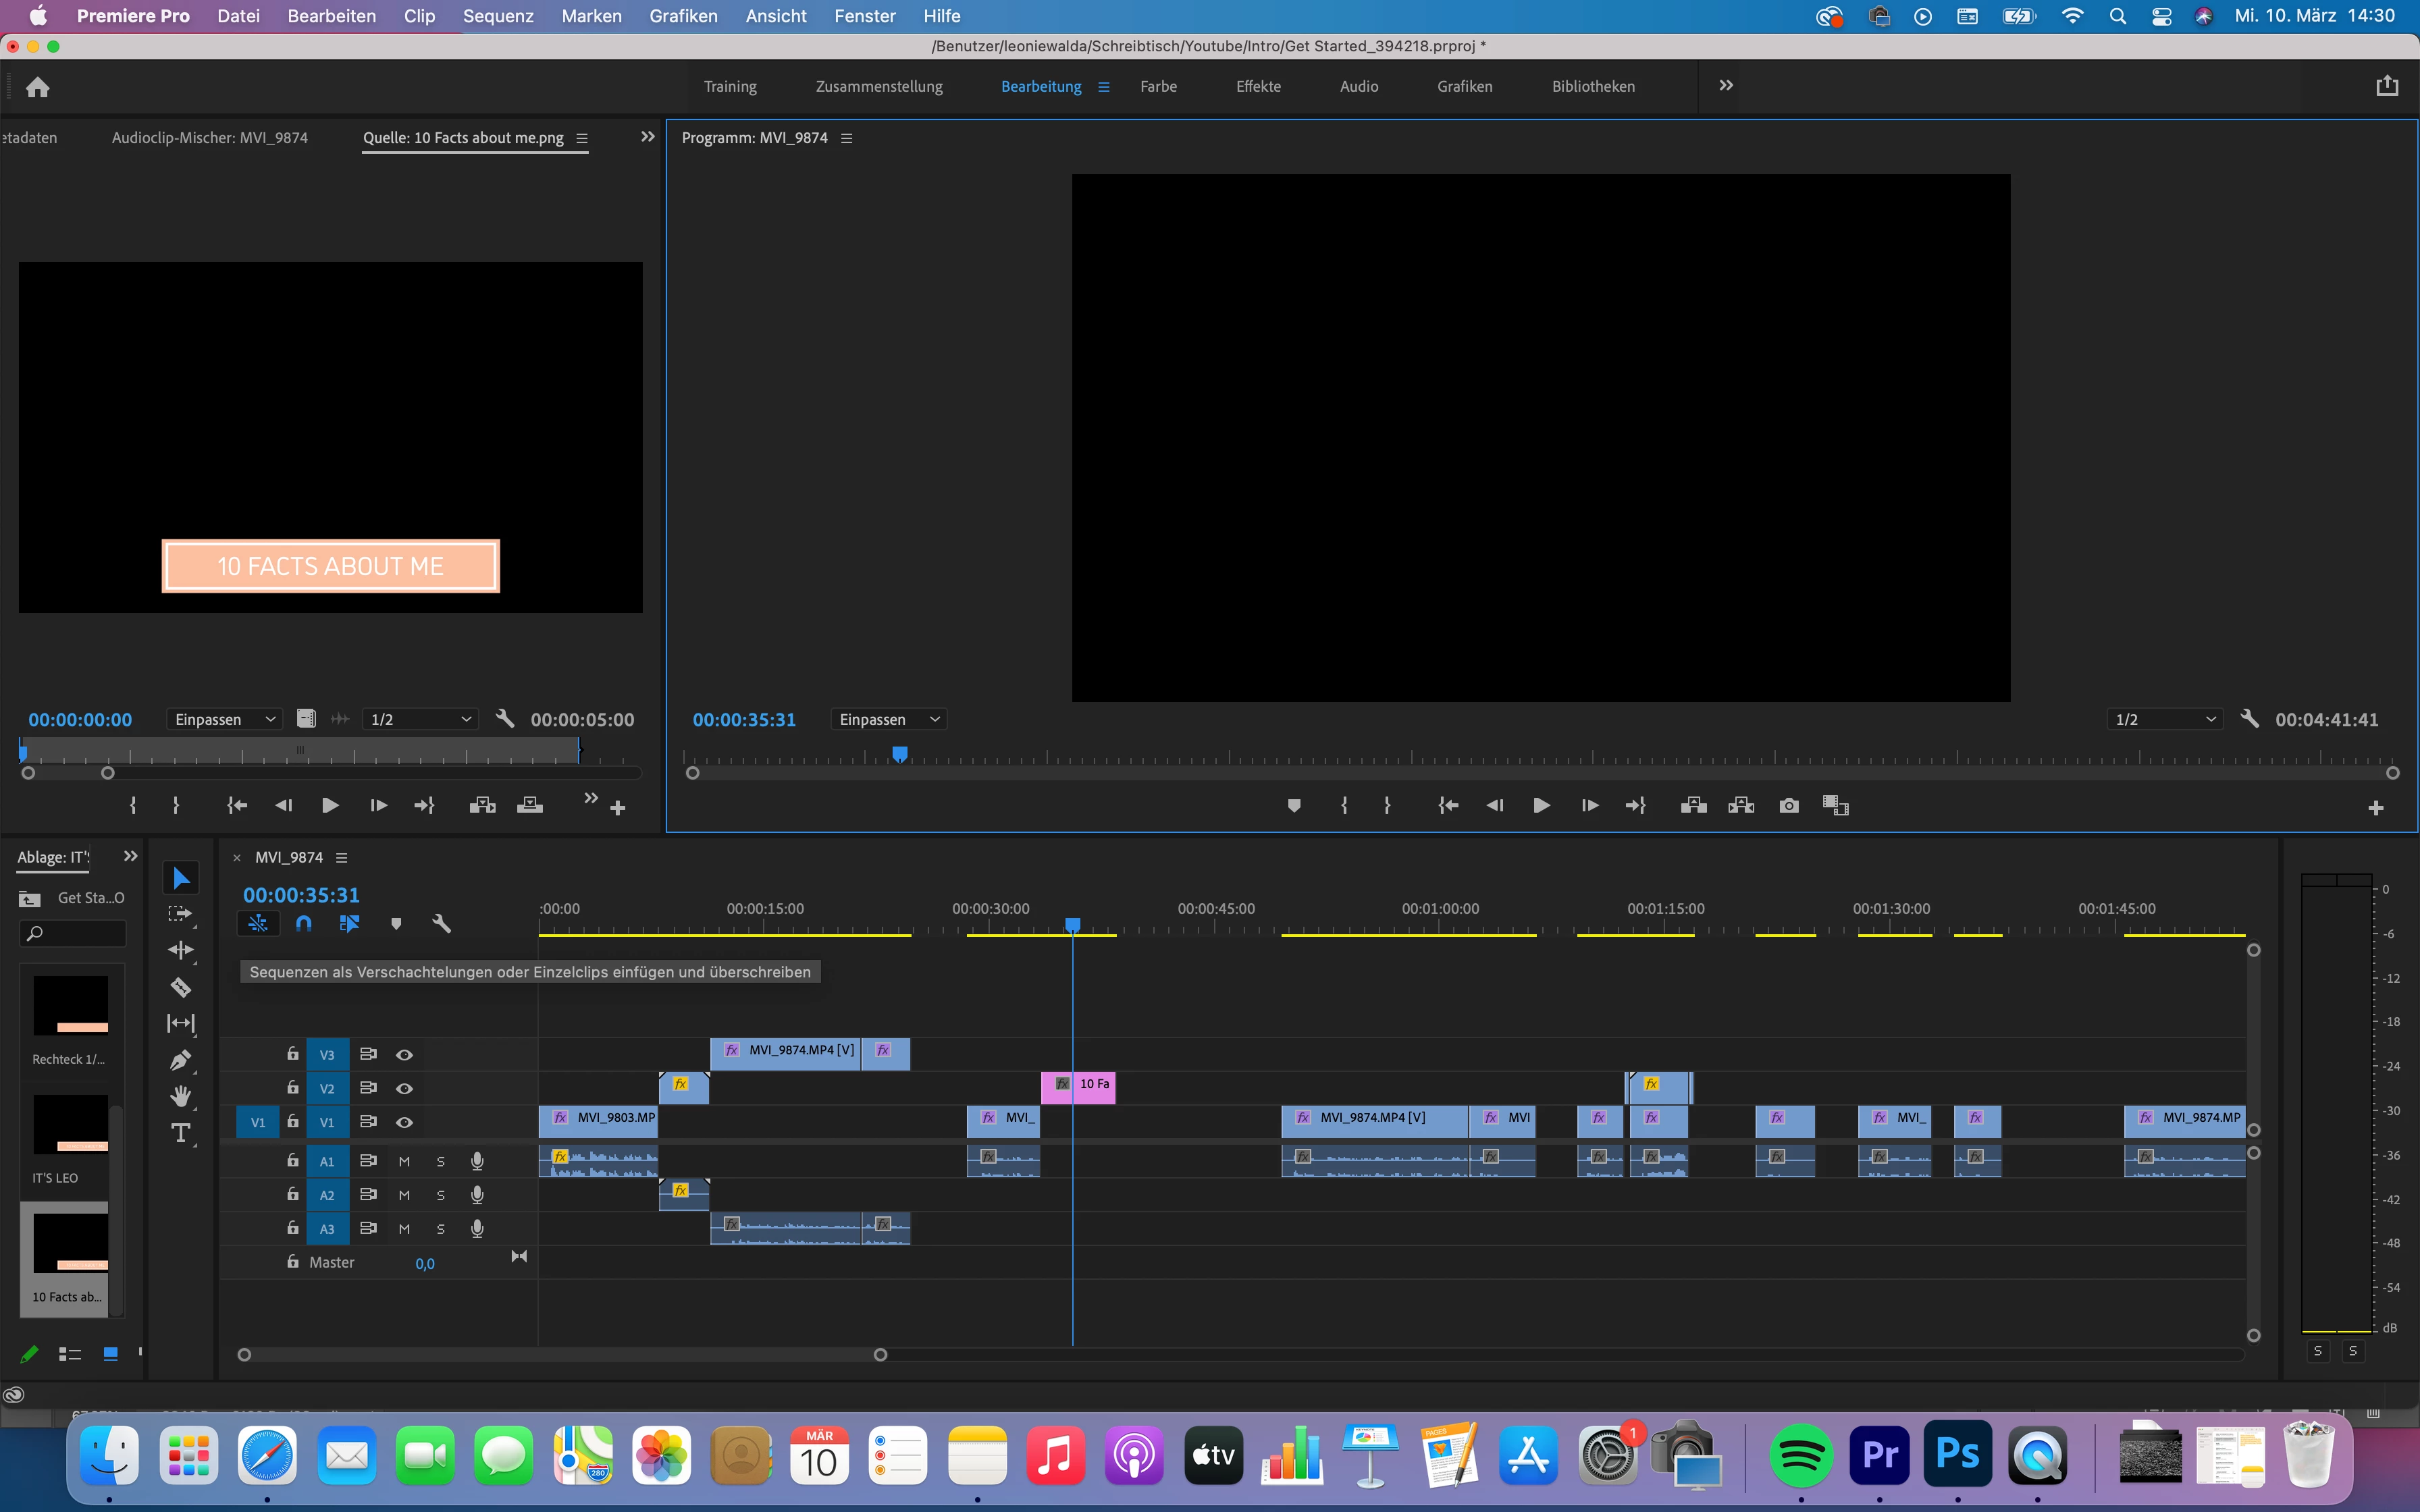Open Program monitor resolution dropdown 1/2
Image resolution: width=2420 pixels, height=1512 pixels.
pos(2164,719)
